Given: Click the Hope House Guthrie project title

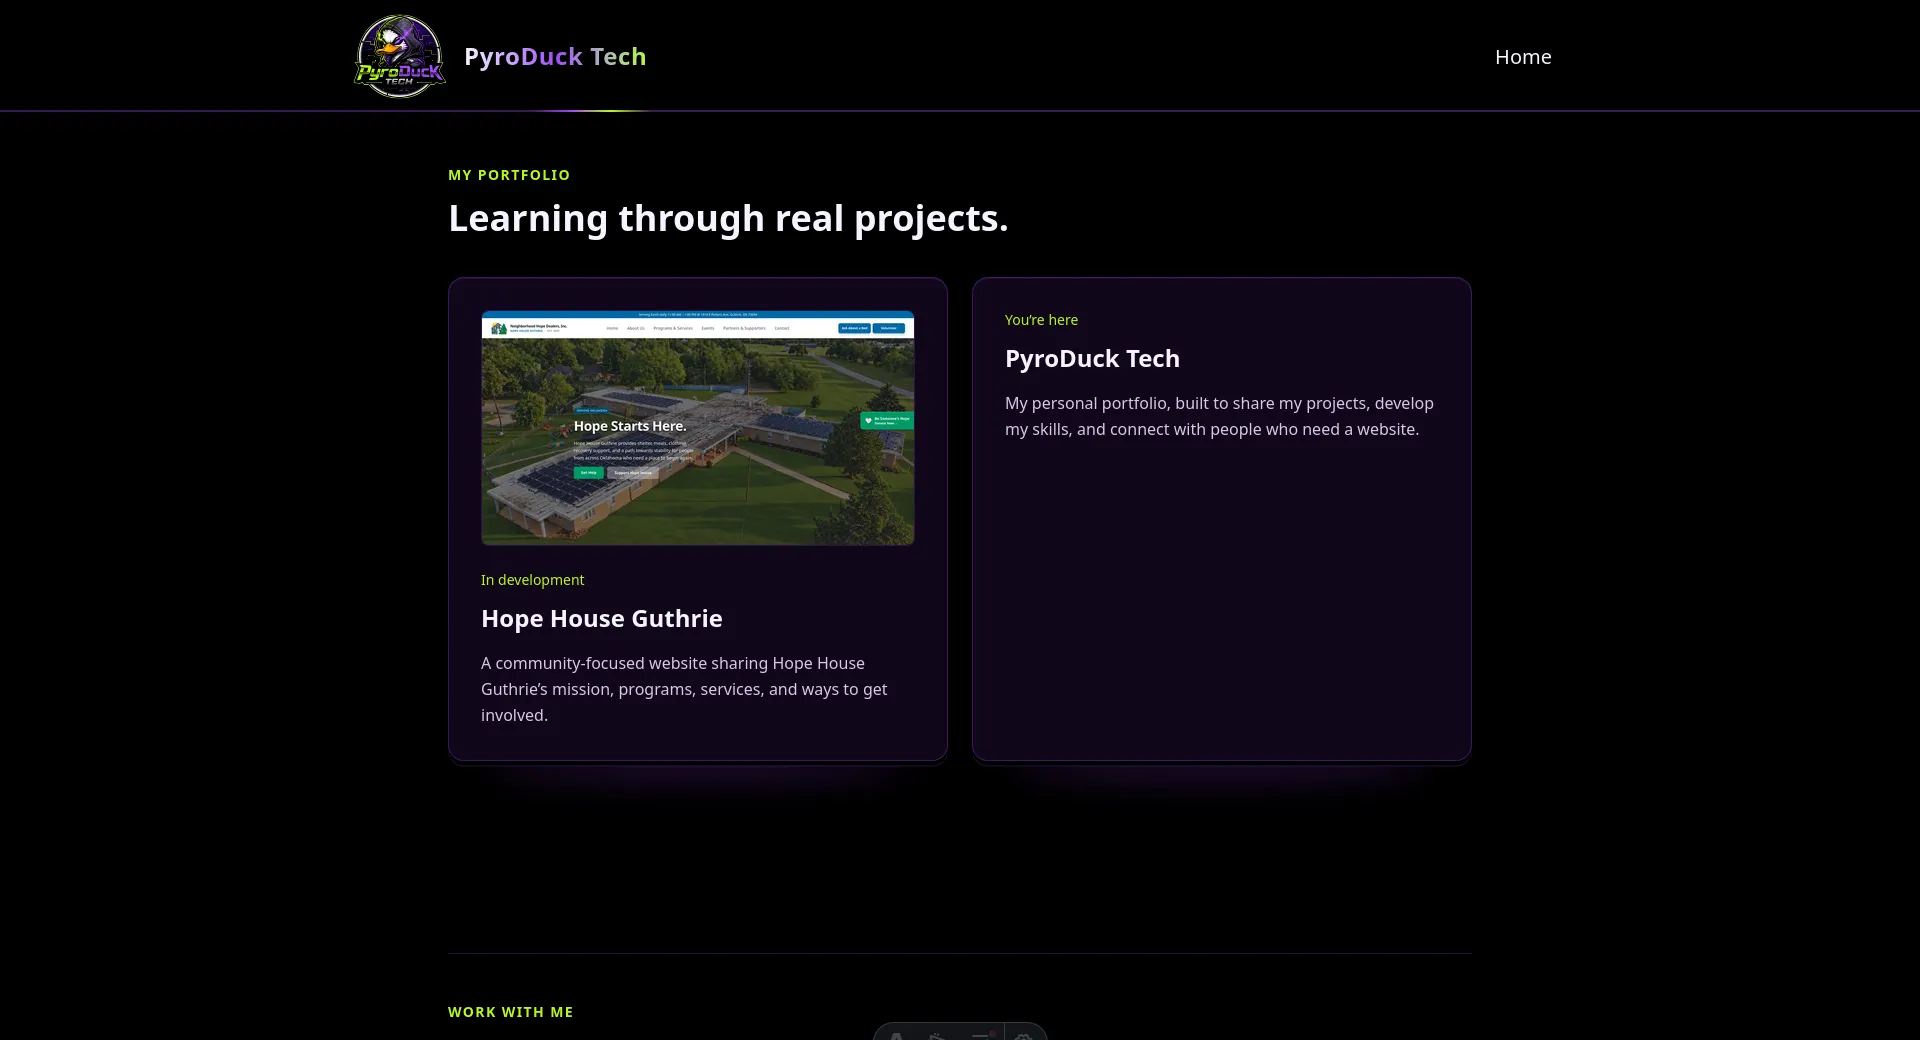Looking at the screenshot, I should point(602,619).
